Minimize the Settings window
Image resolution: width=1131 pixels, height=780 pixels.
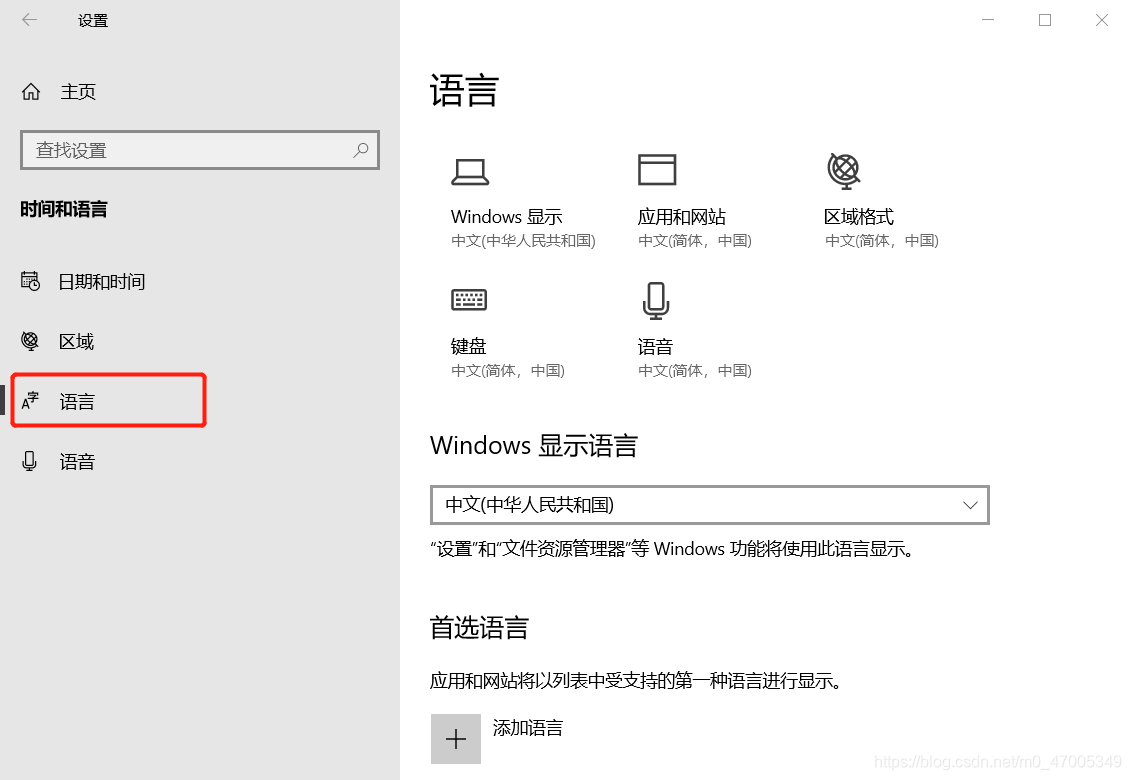988,20
